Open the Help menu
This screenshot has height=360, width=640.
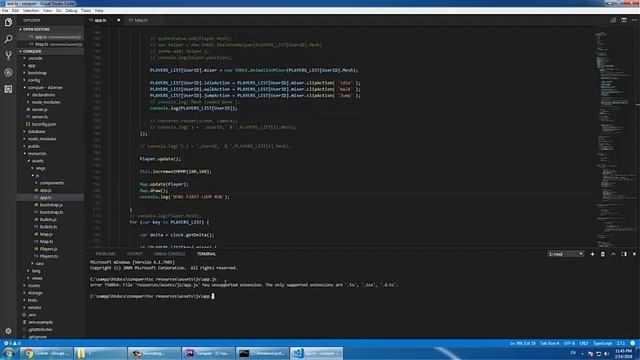pyautogui.click(x=99, y=11)
